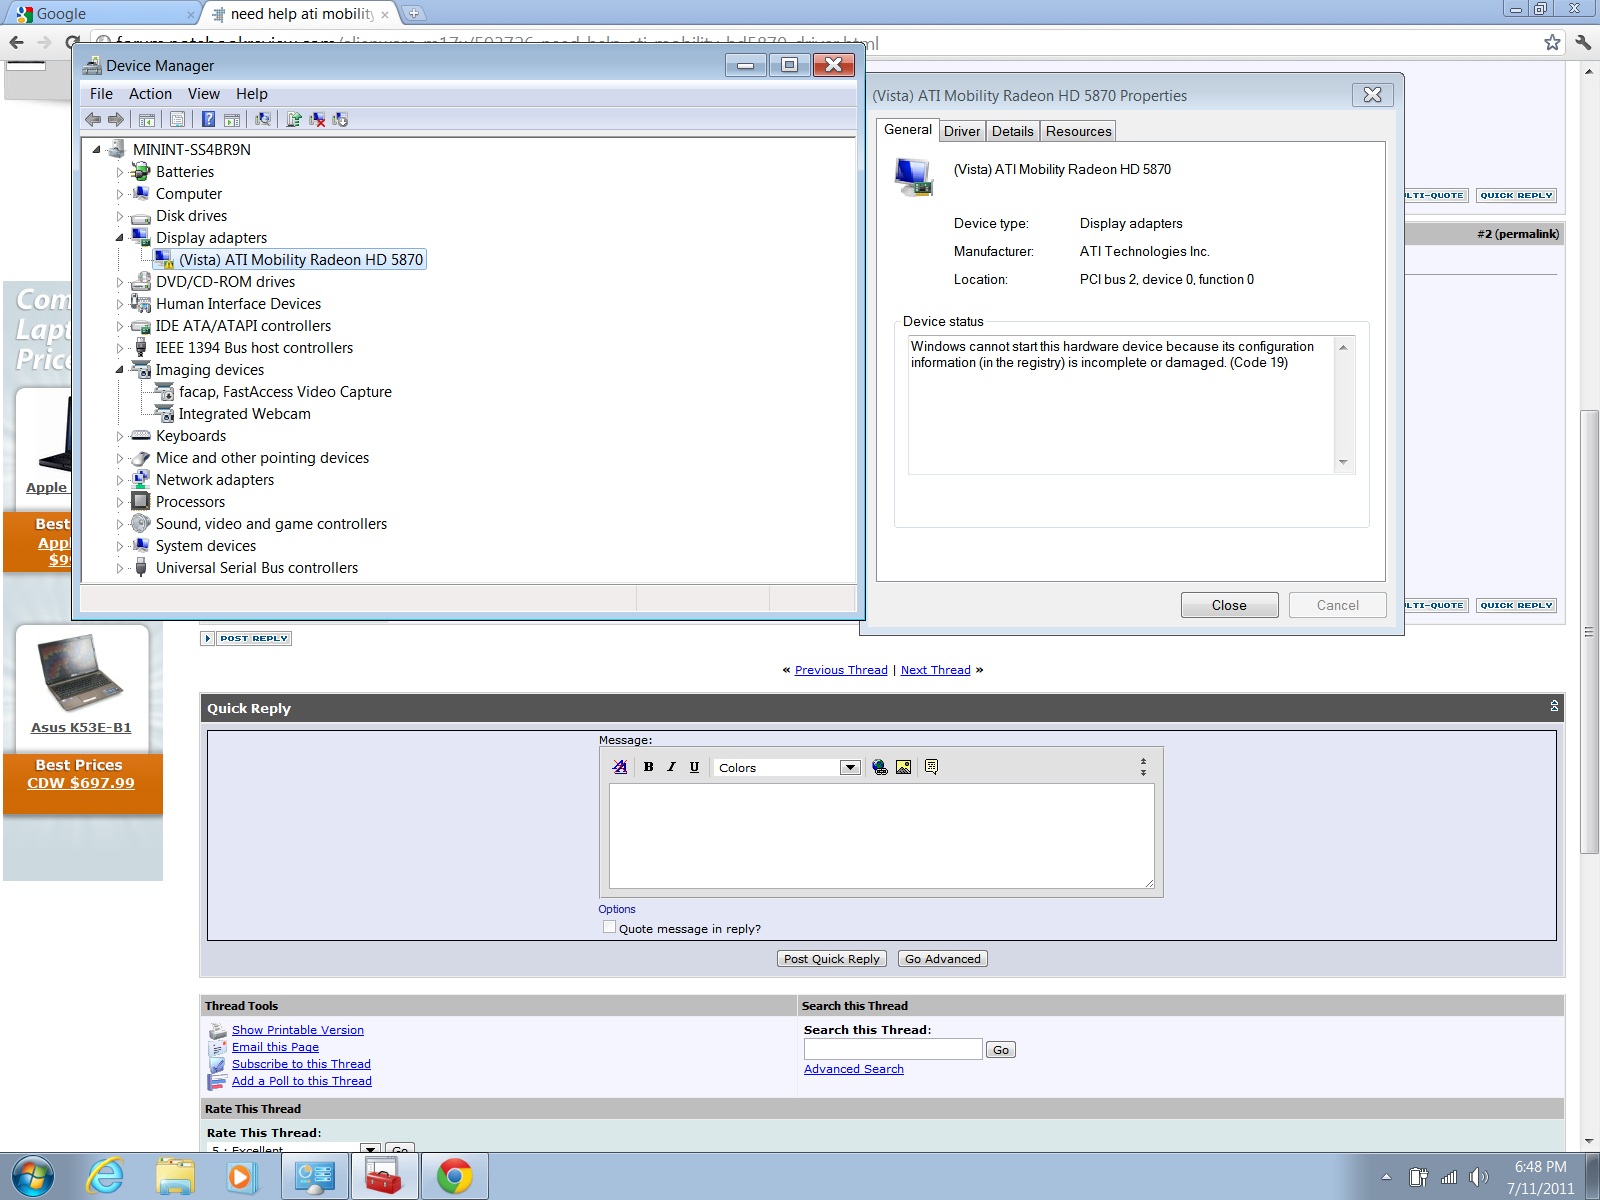Open Windows Media Player from taskbar
The width and height of the screenshot is (1600, 1200).
coord(240,1176)
